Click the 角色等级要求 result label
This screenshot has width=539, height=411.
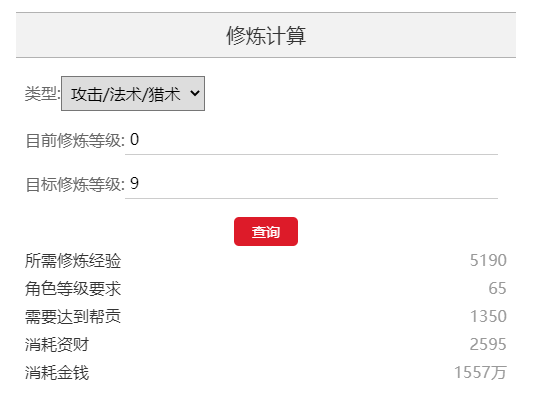(x=73, y=289)
